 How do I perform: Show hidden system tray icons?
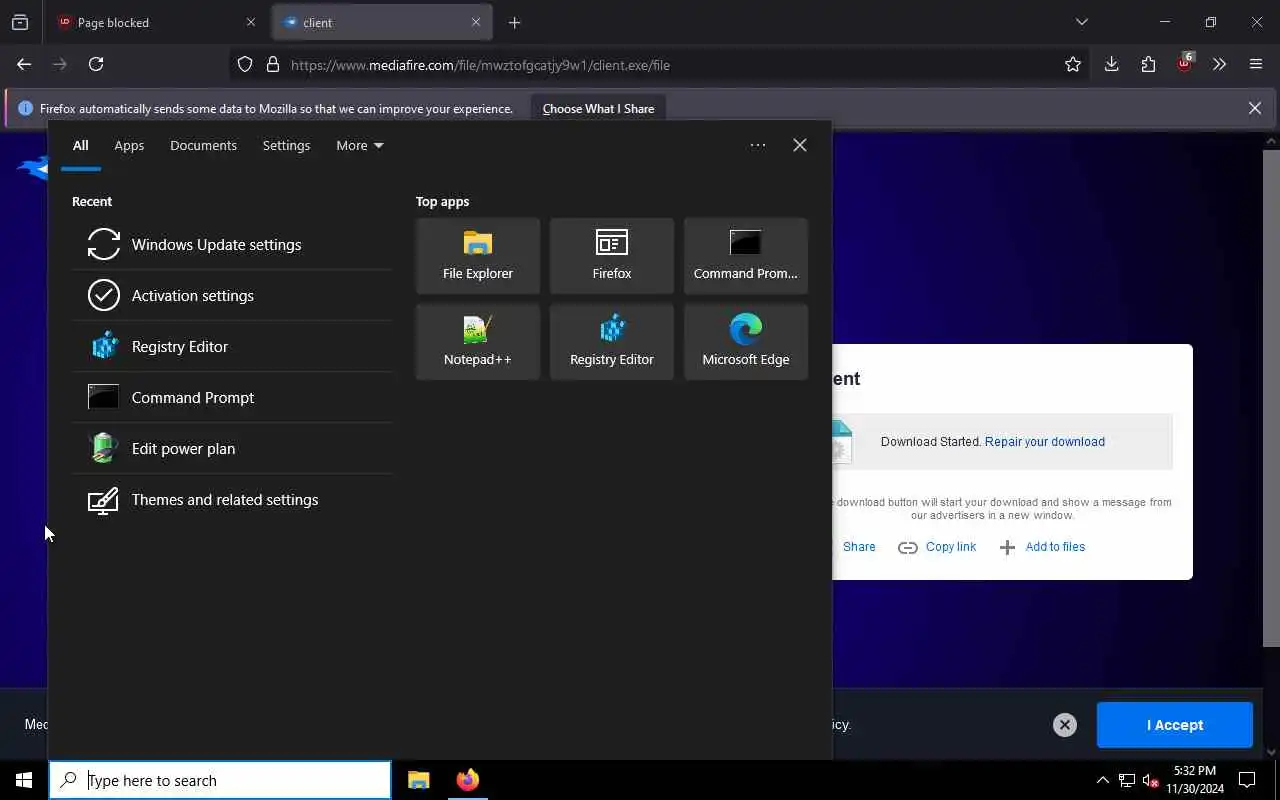click(1102, 780)
